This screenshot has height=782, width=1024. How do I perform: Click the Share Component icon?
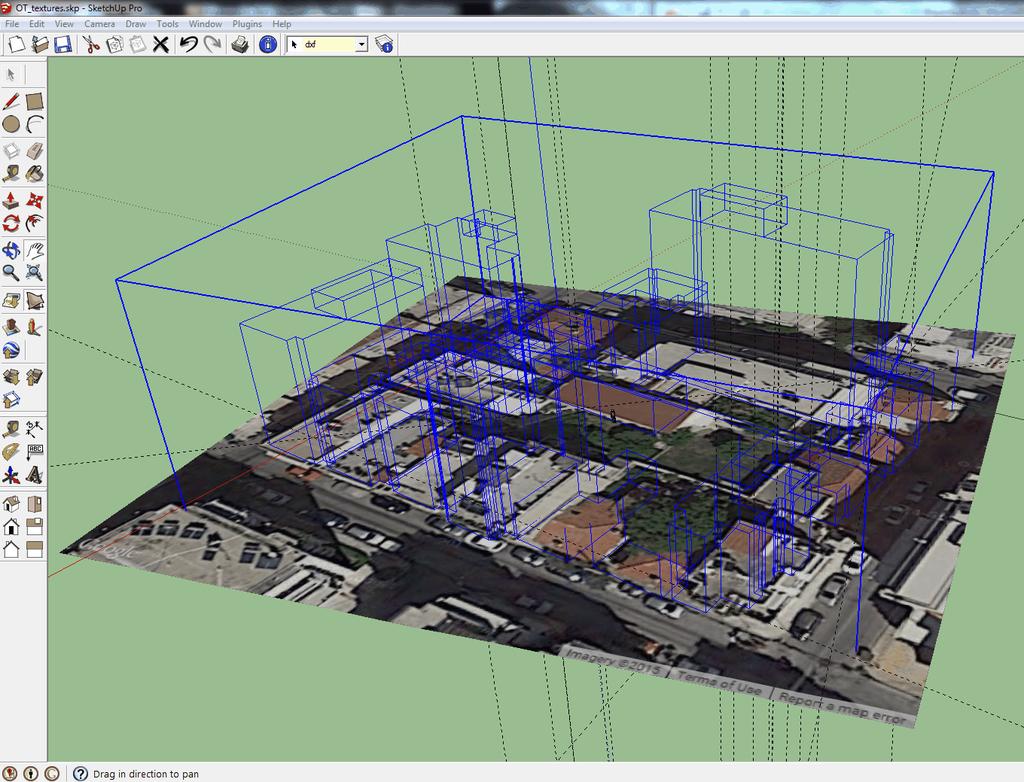11,400
